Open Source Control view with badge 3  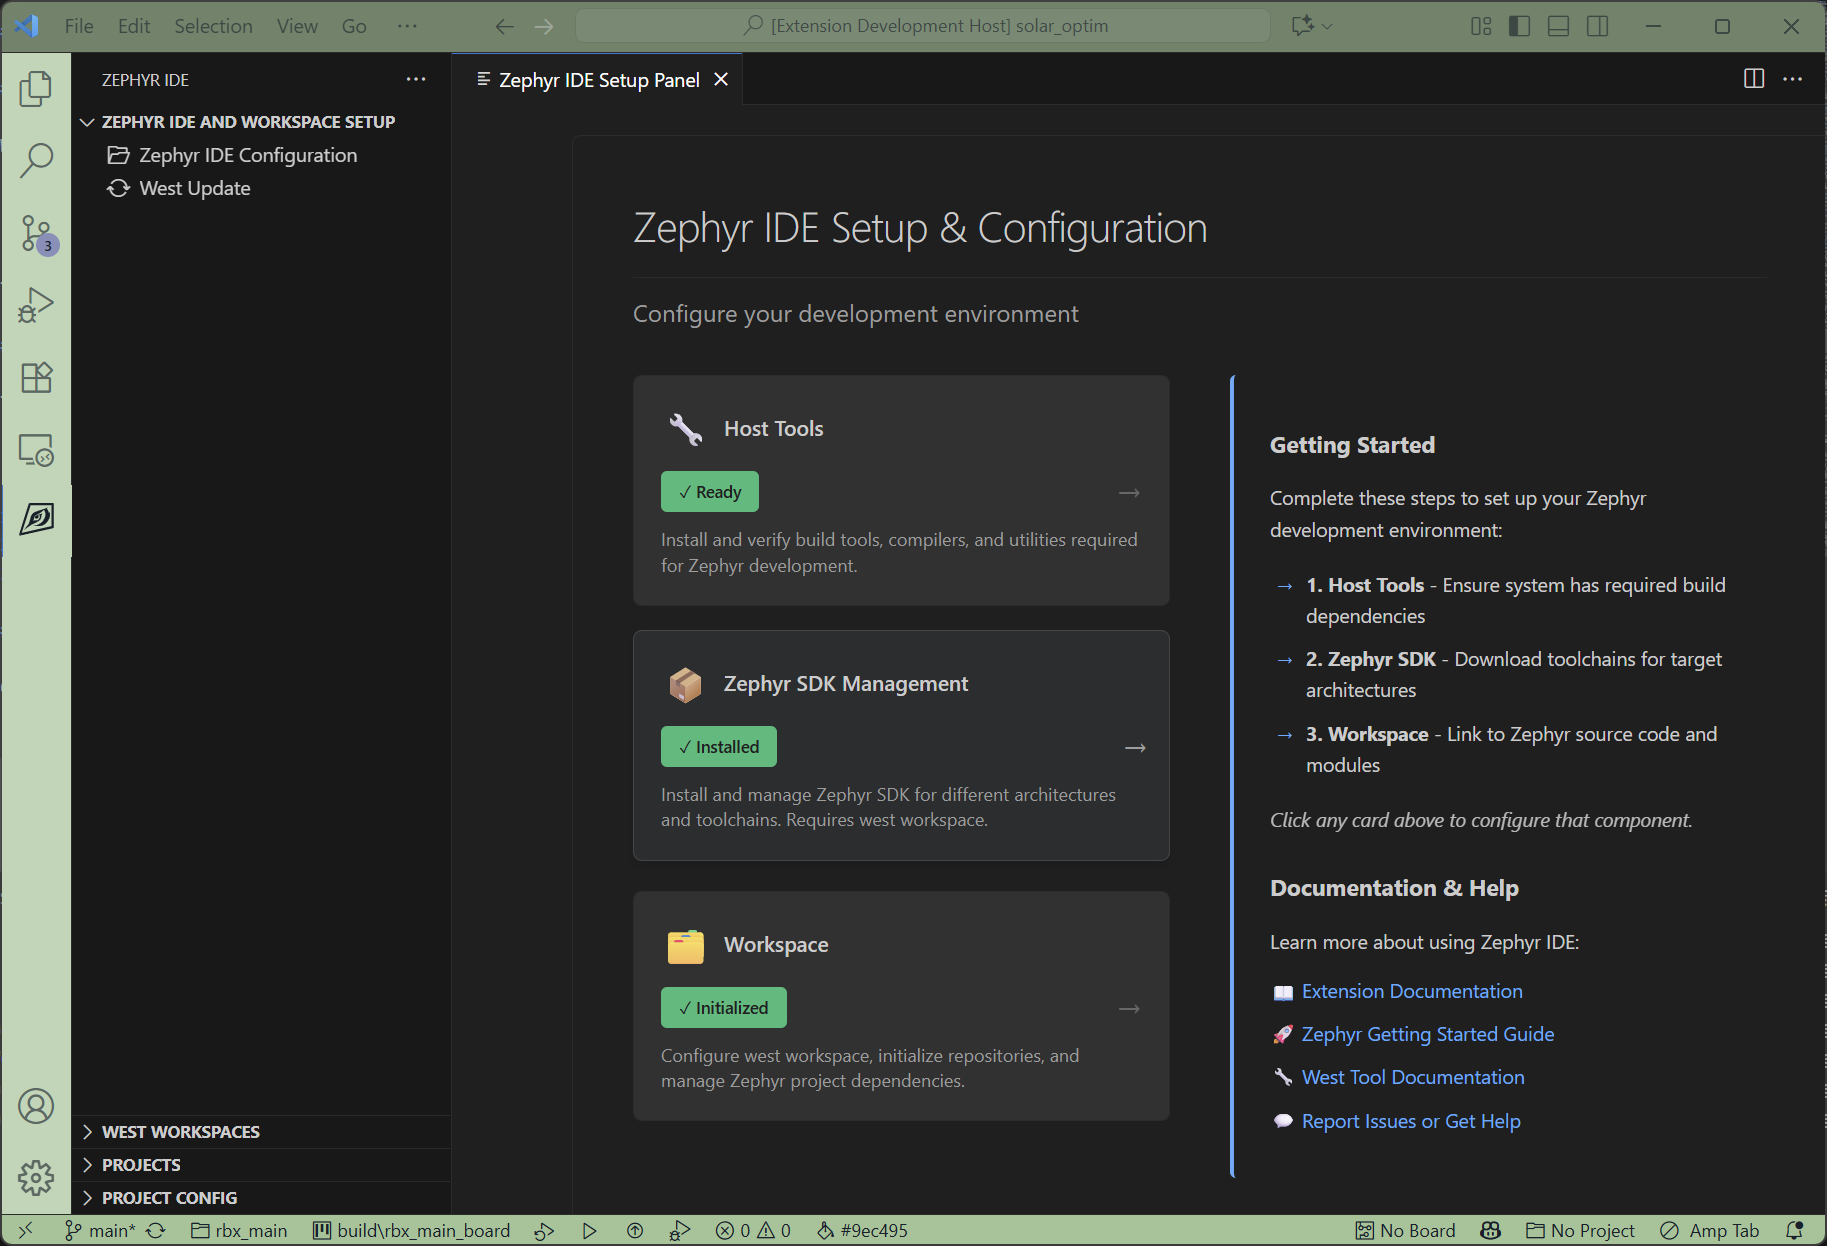click(36, 233)
